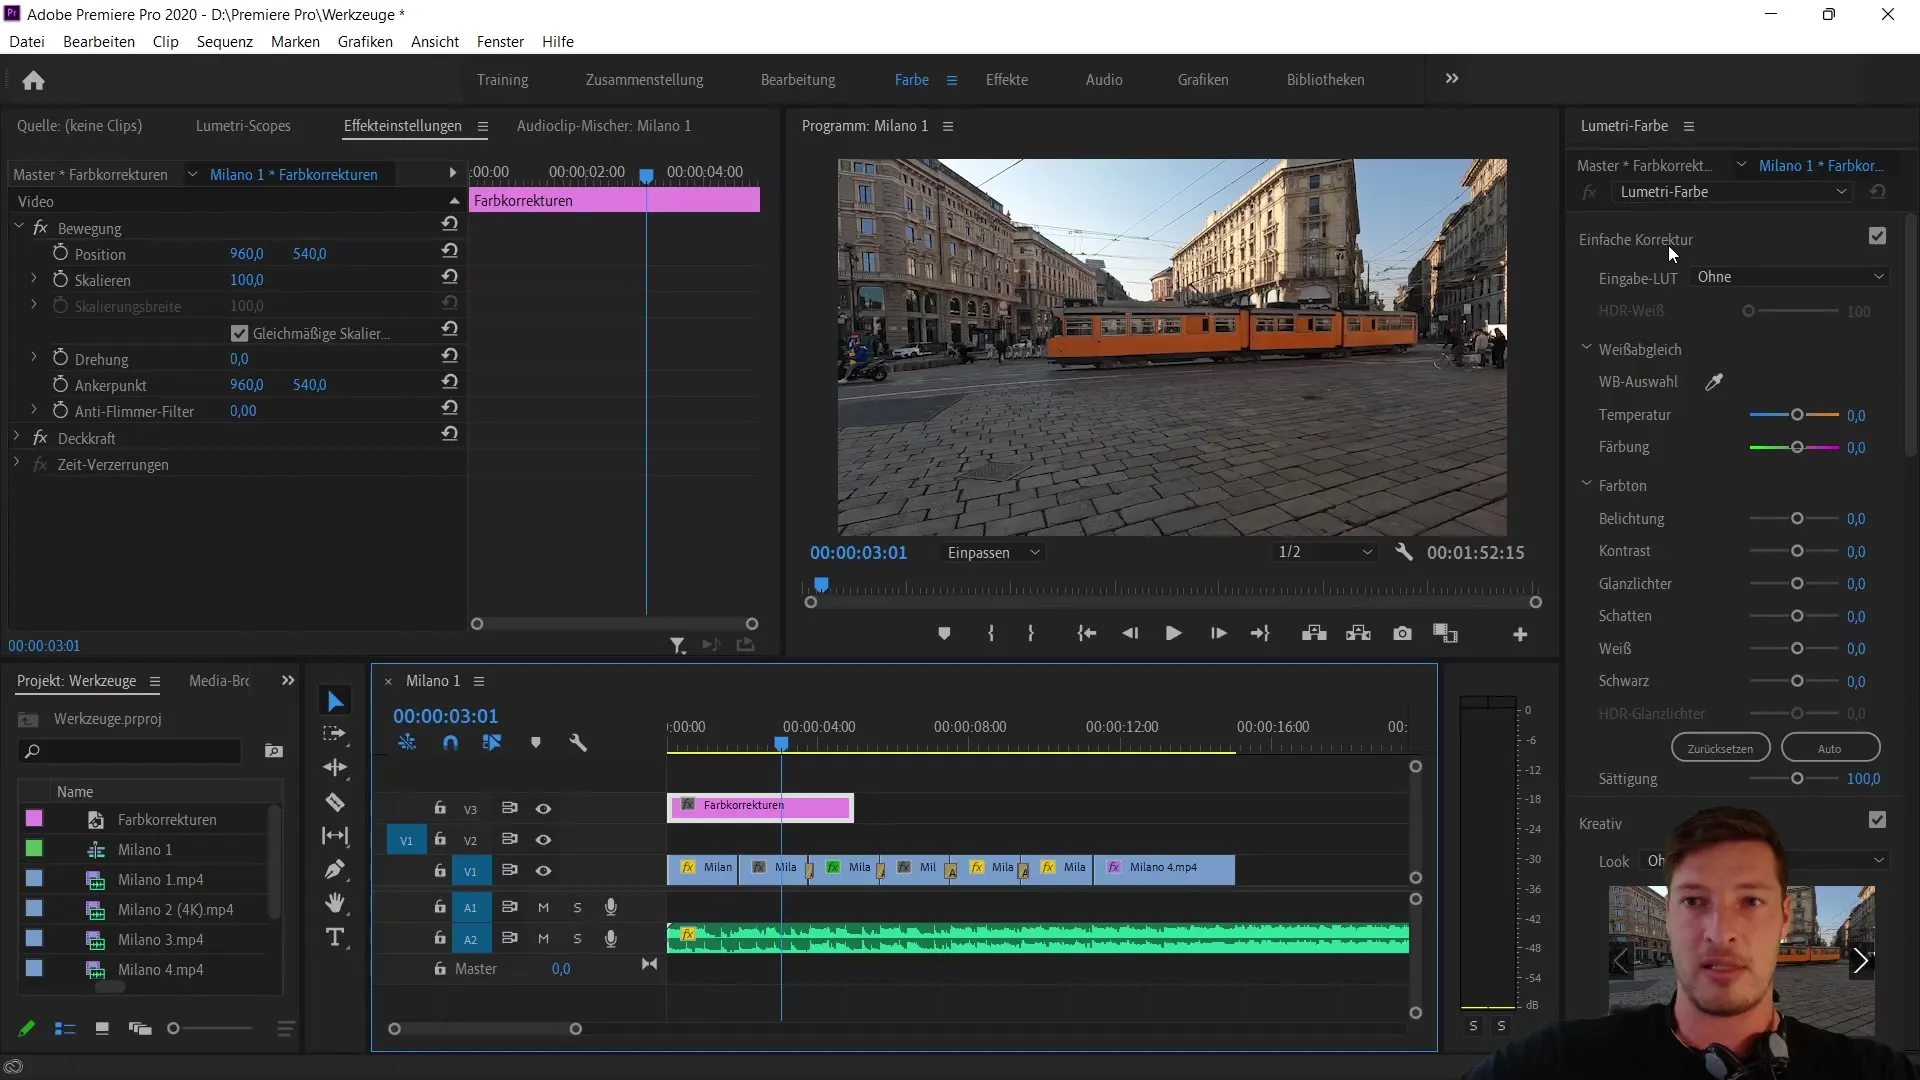1920x1080 pixels.
Task: Click the Lift button
Action: point(1314,634)
